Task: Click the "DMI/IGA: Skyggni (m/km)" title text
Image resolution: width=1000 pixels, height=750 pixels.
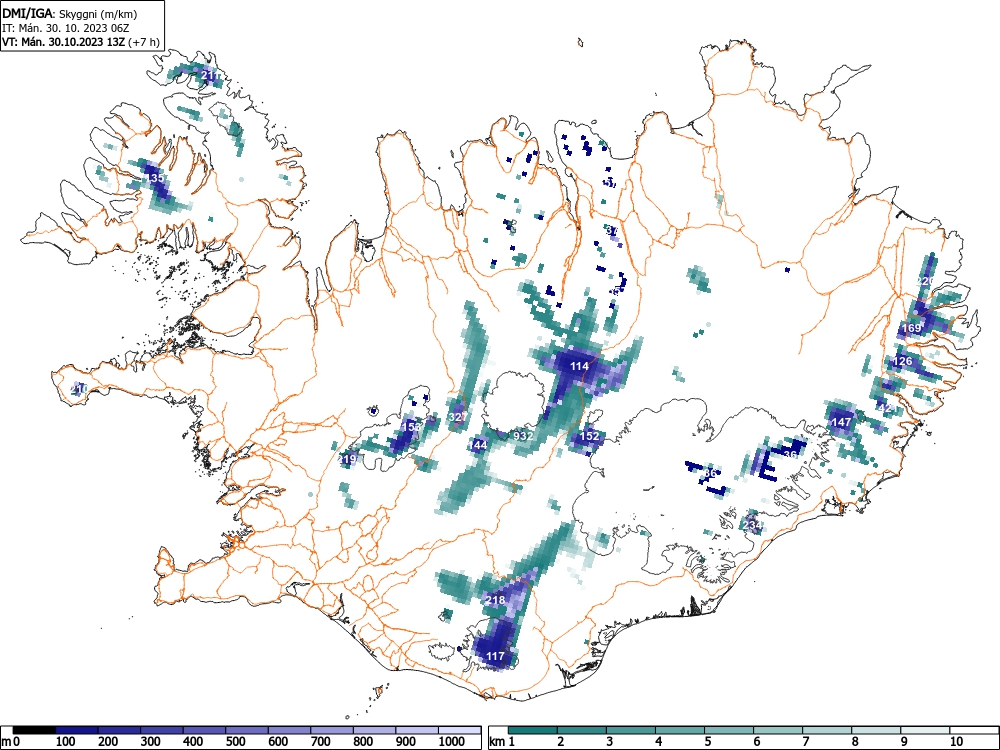Action: [70, 13]
